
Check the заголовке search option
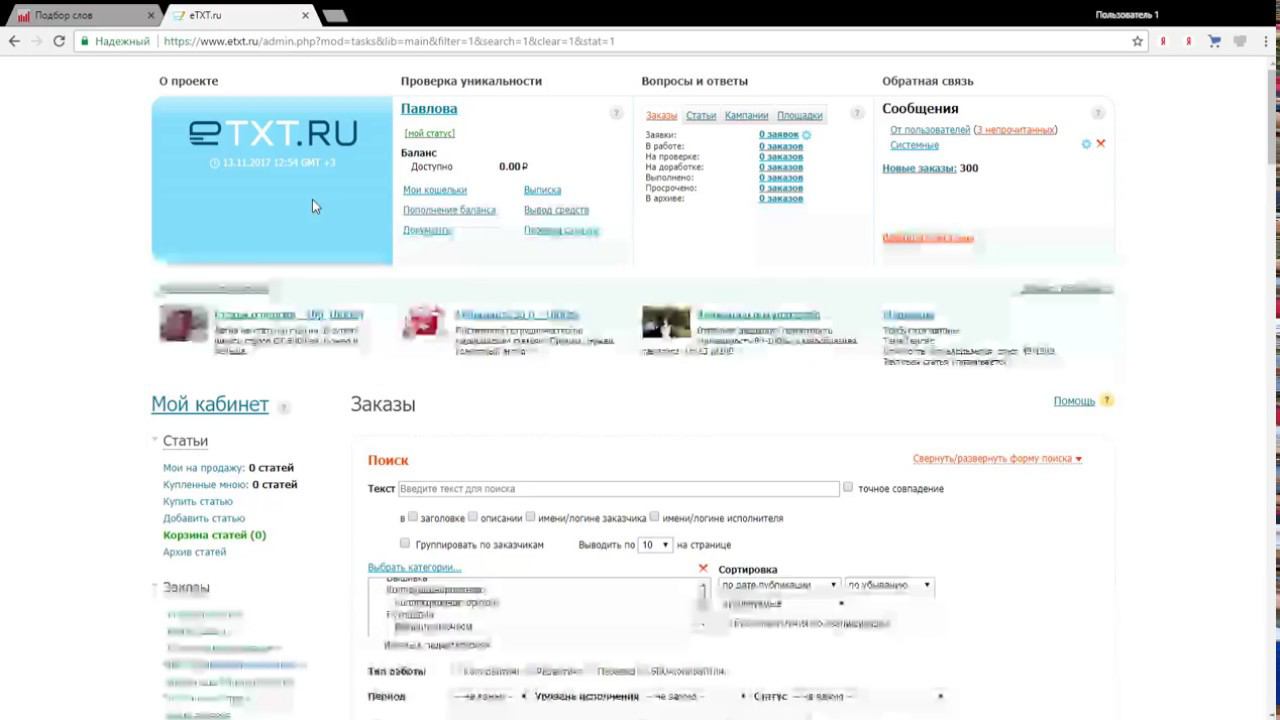pos(412,517)
